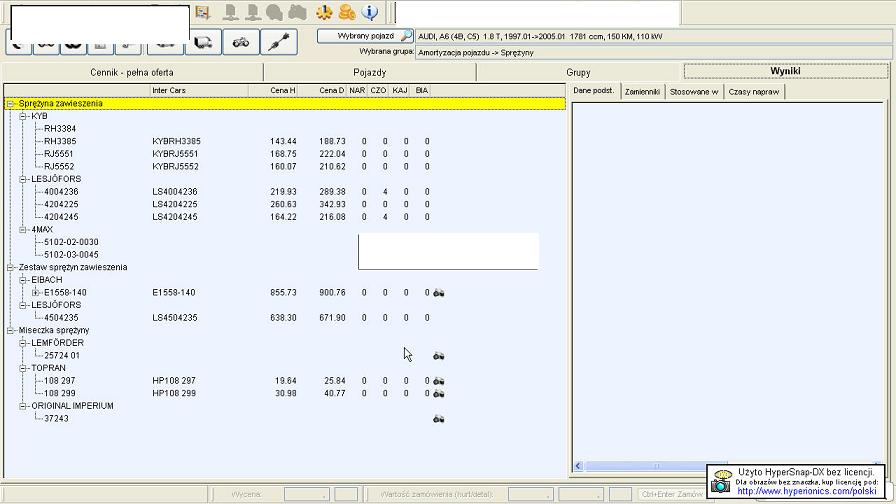Click the Amortyzacja pojazdu group field
This screenshot has height=504, width=896.
click(x=654, y=53)
